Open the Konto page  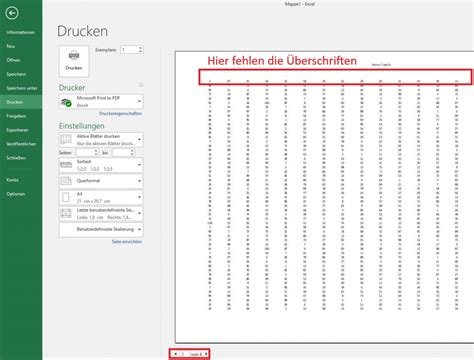click(x=12, y=180)
